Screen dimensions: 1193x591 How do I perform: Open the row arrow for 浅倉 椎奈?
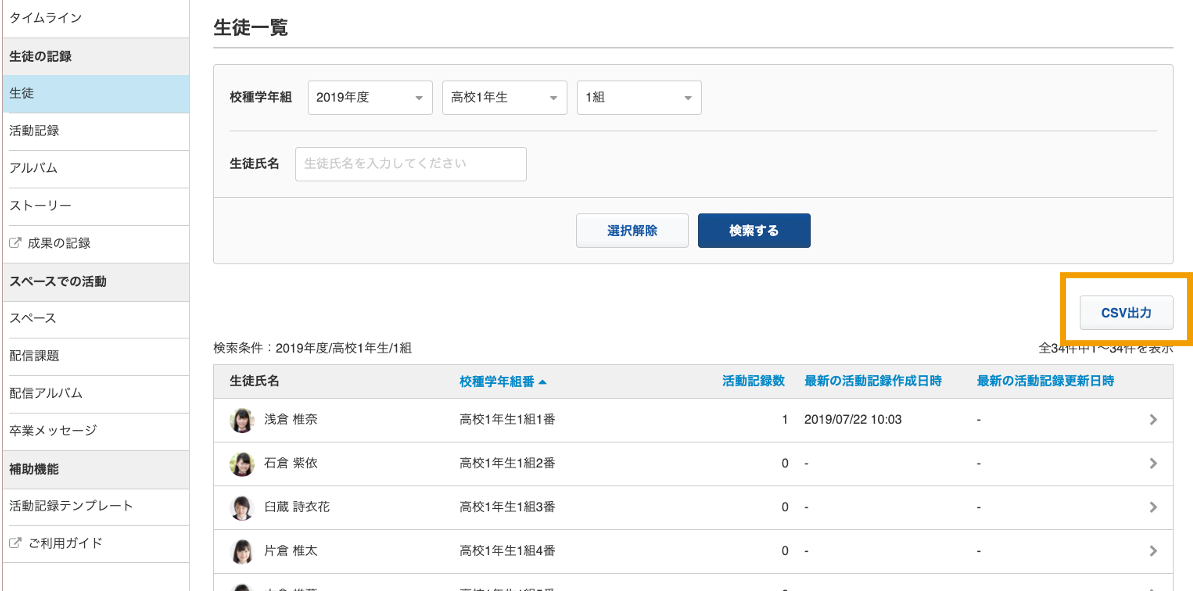click(1153, 419)
